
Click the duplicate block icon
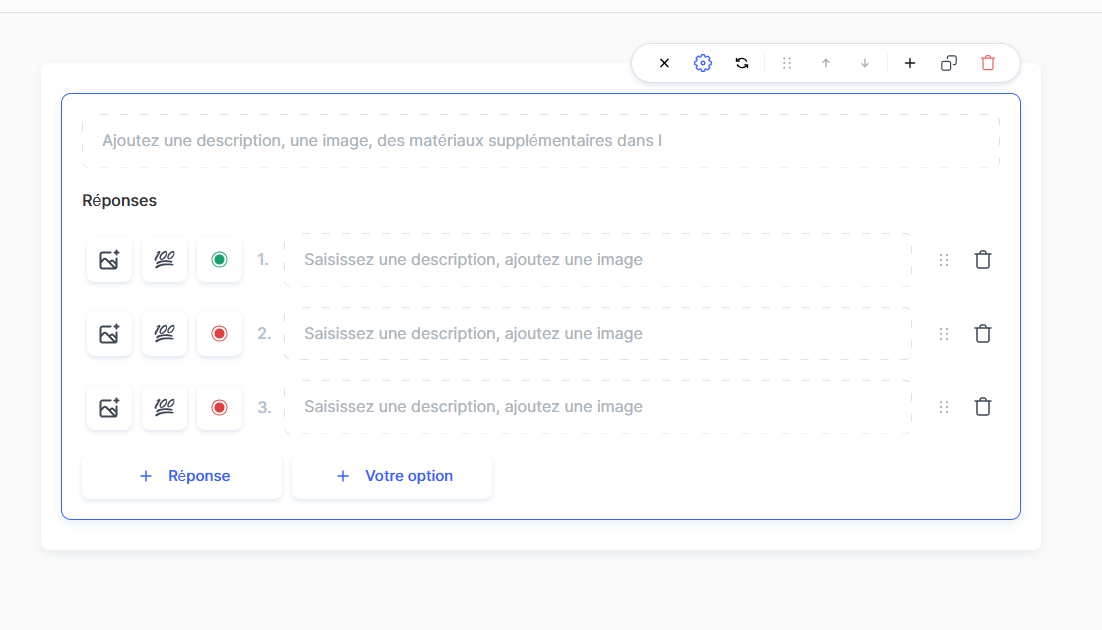pos(949,63)
